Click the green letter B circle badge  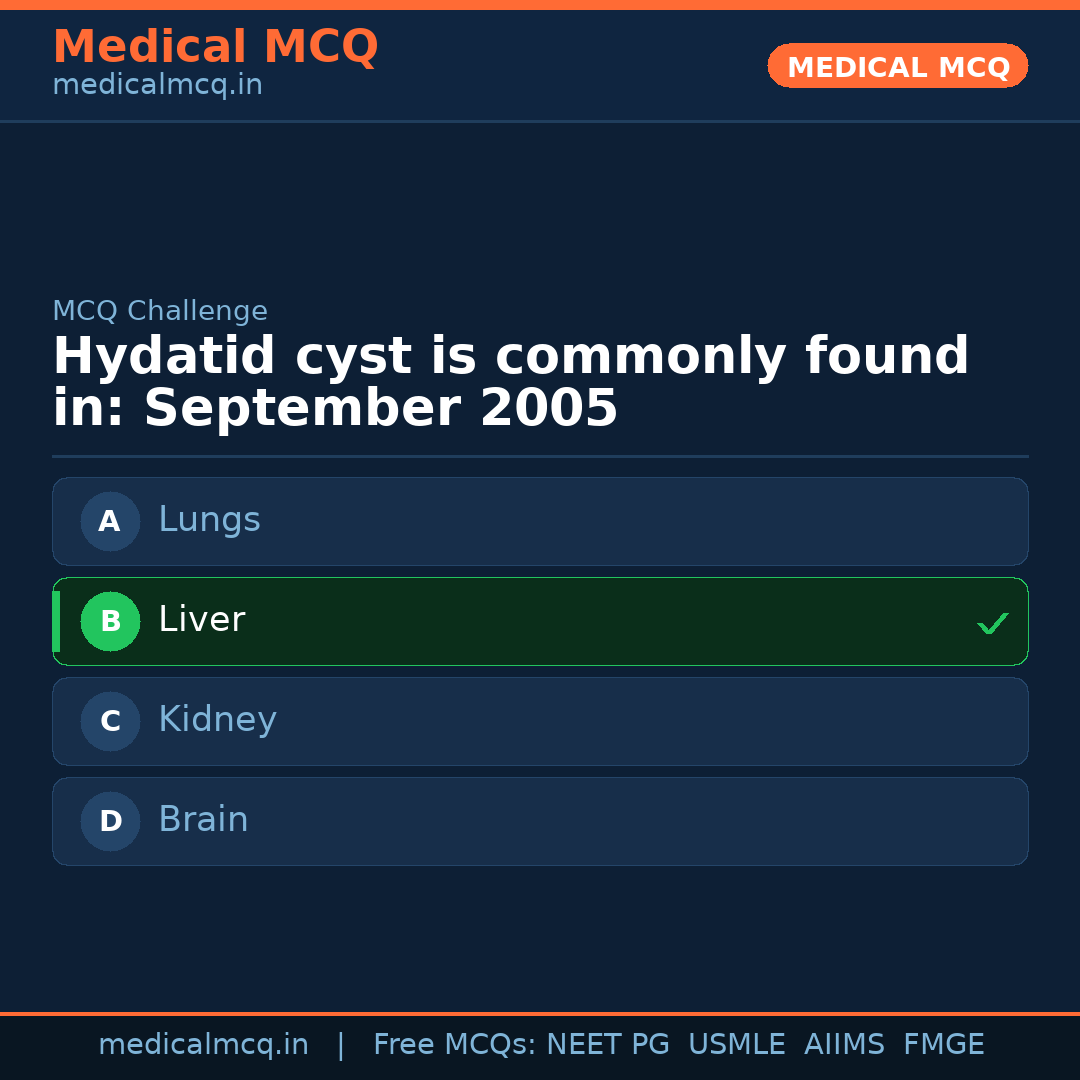point(110,621)
